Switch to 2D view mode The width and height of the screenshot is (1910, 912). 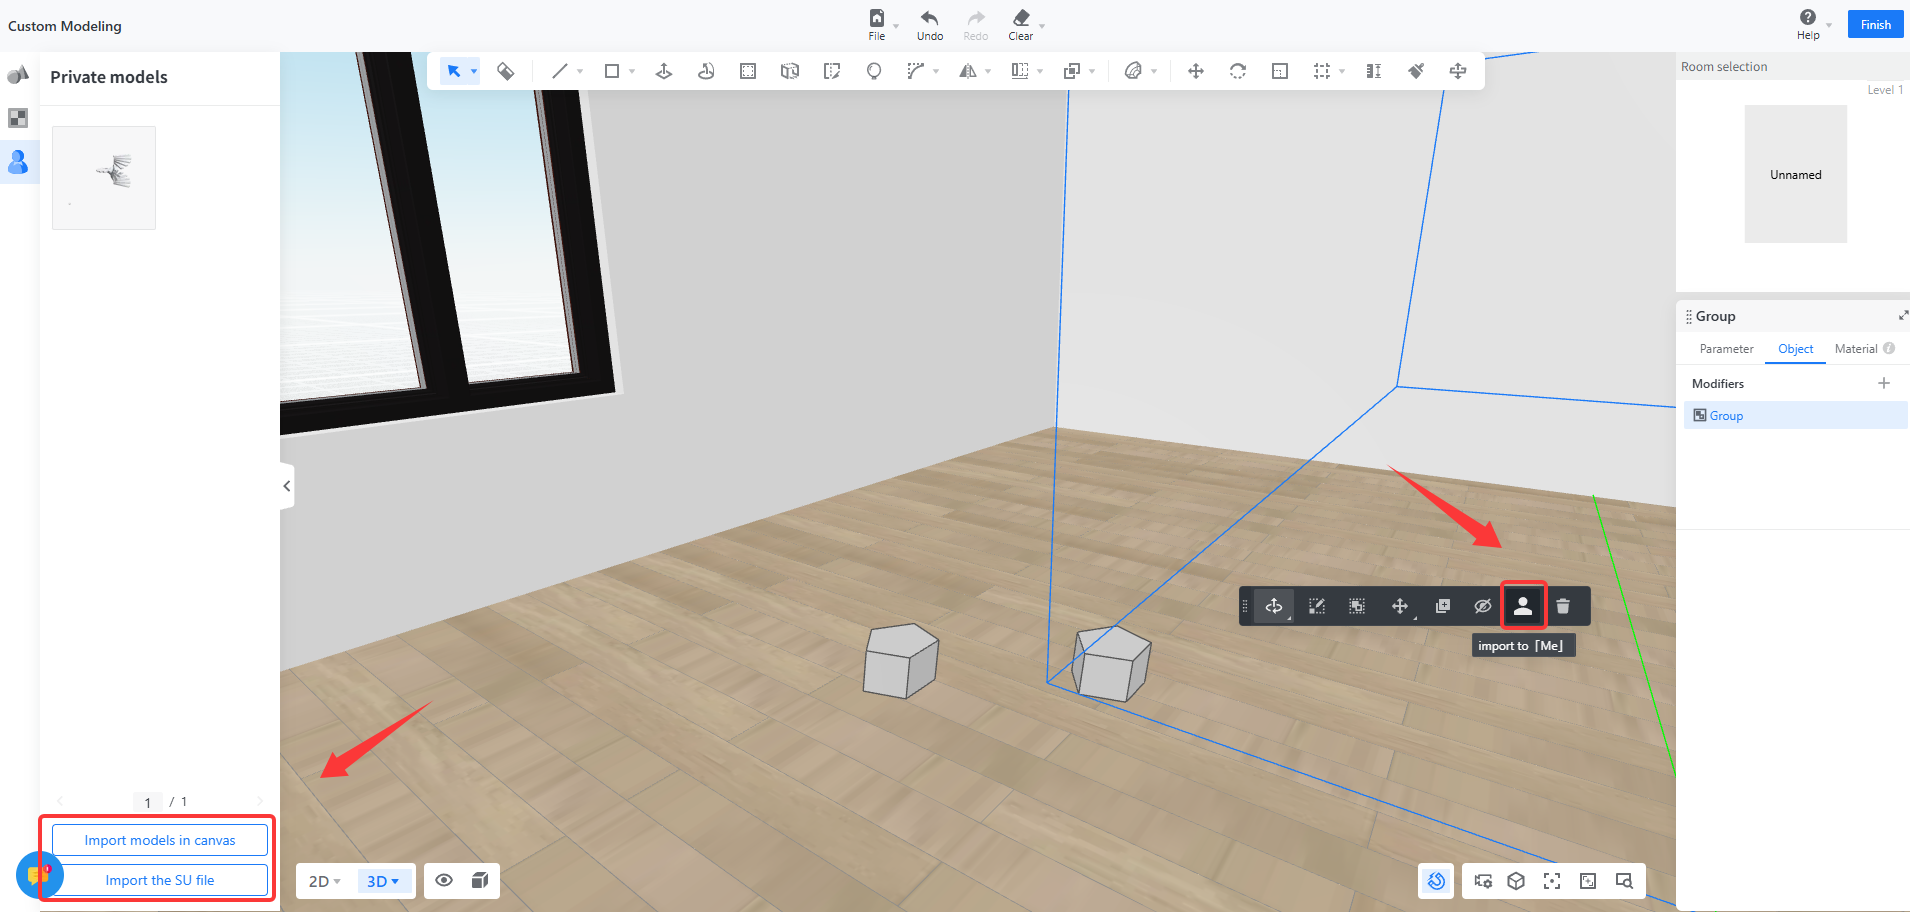(324, 881)
